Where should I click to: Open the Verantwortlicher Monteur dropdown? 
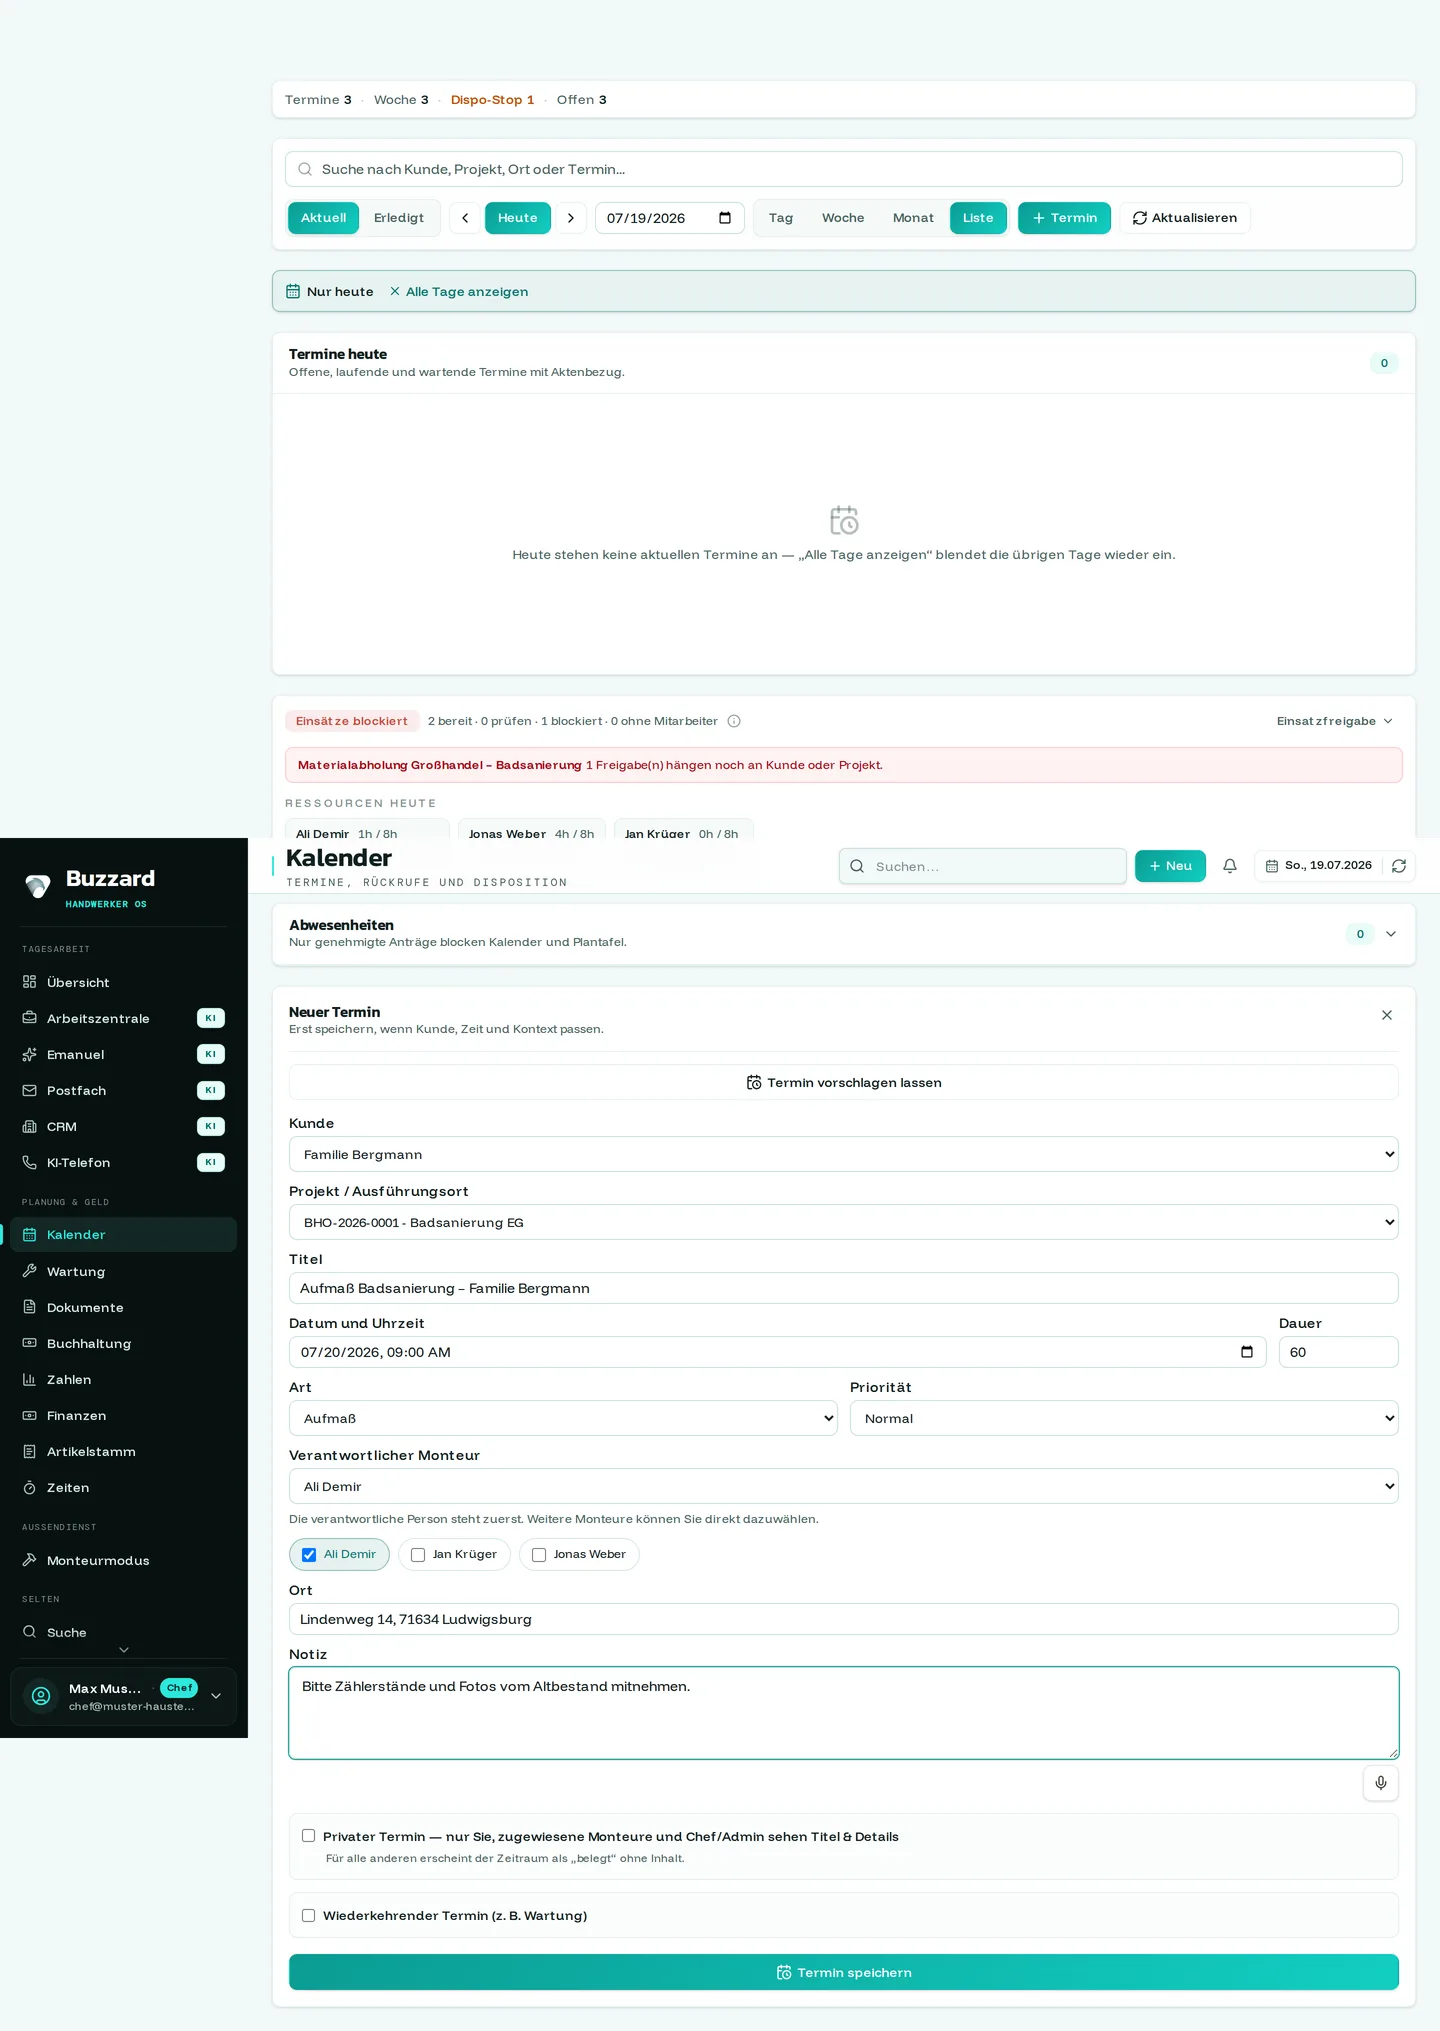[843, 1486]
